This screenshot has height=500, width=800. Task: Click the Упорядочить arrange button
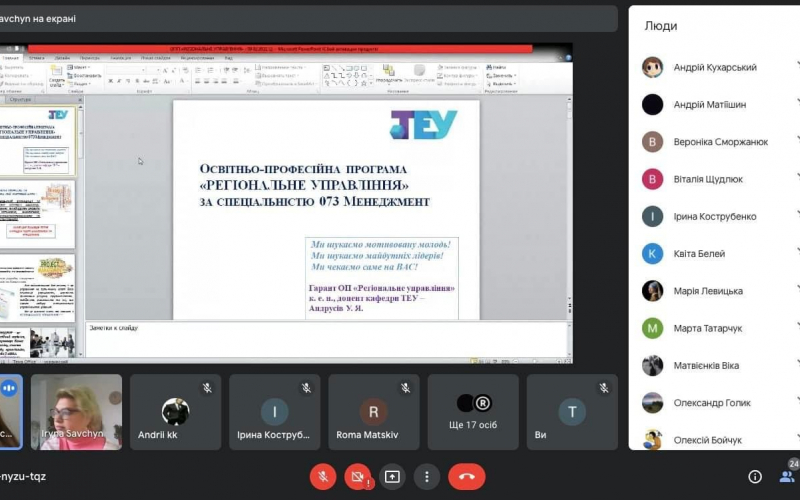tap(389, 74)
